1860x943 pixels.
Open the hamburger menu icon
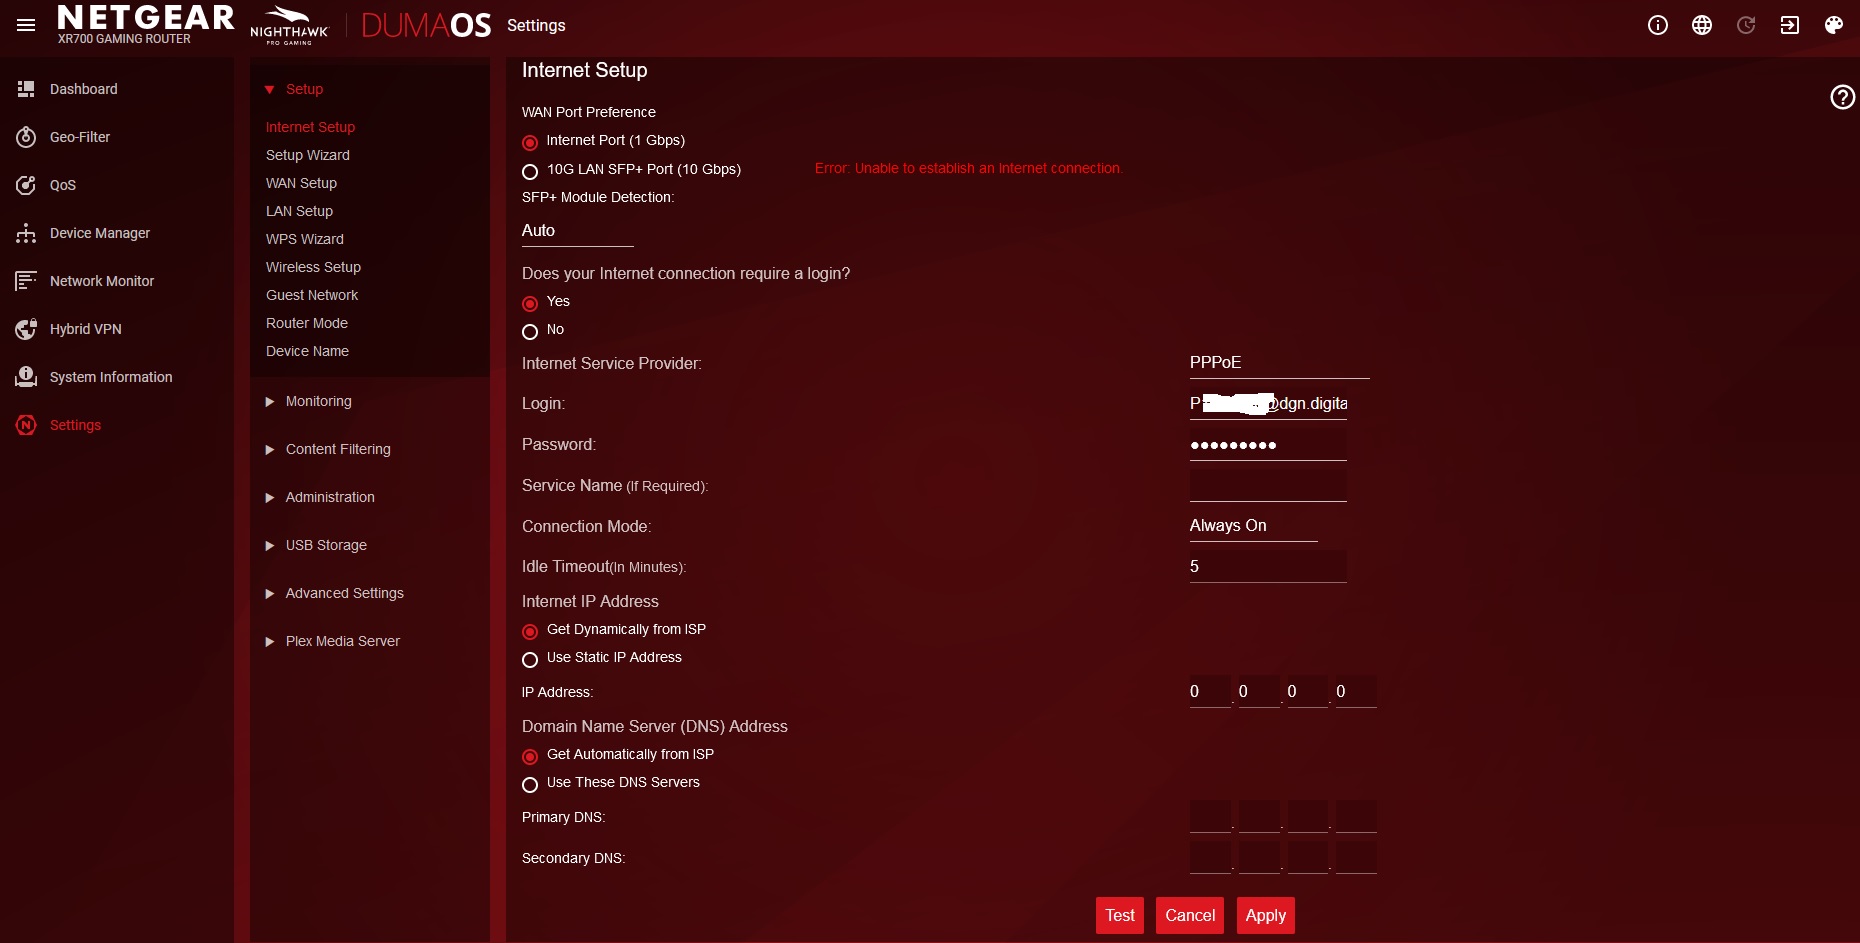(26, 25)
